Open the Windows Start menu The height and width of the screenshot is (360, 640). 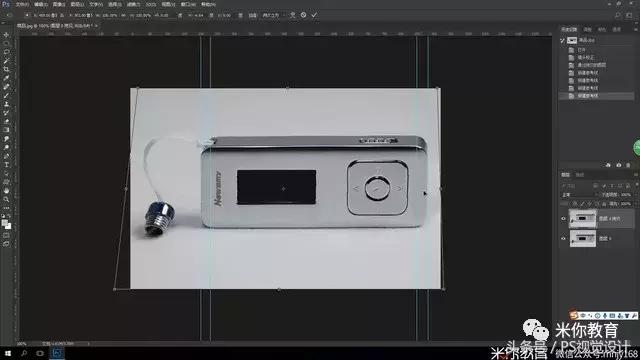coord(8,353)
